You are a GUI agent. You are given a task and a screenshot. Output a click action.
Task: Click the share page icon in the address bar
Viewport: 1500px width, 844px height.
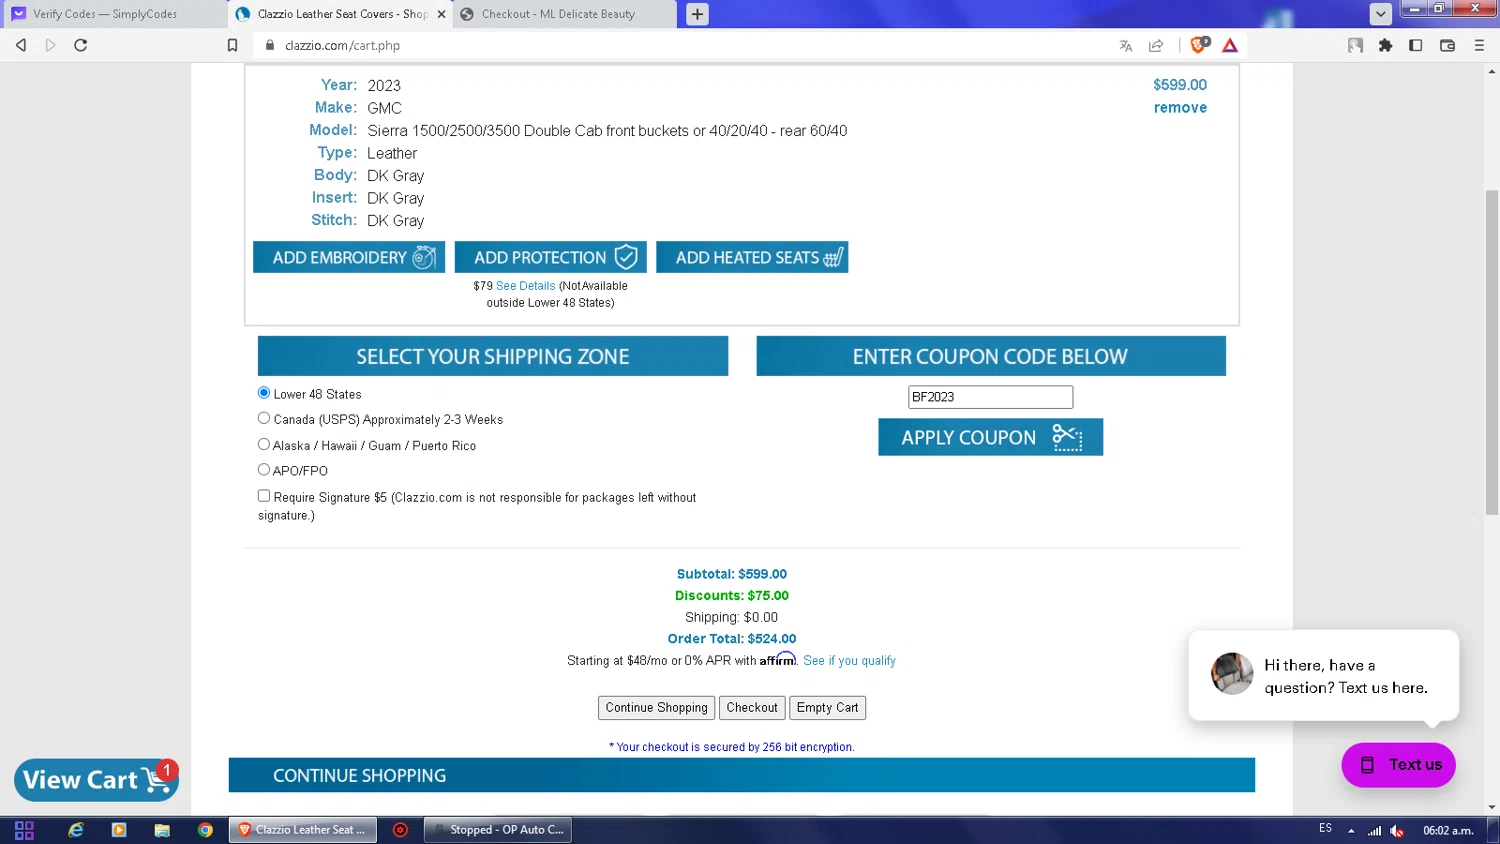click(1156, 45)
